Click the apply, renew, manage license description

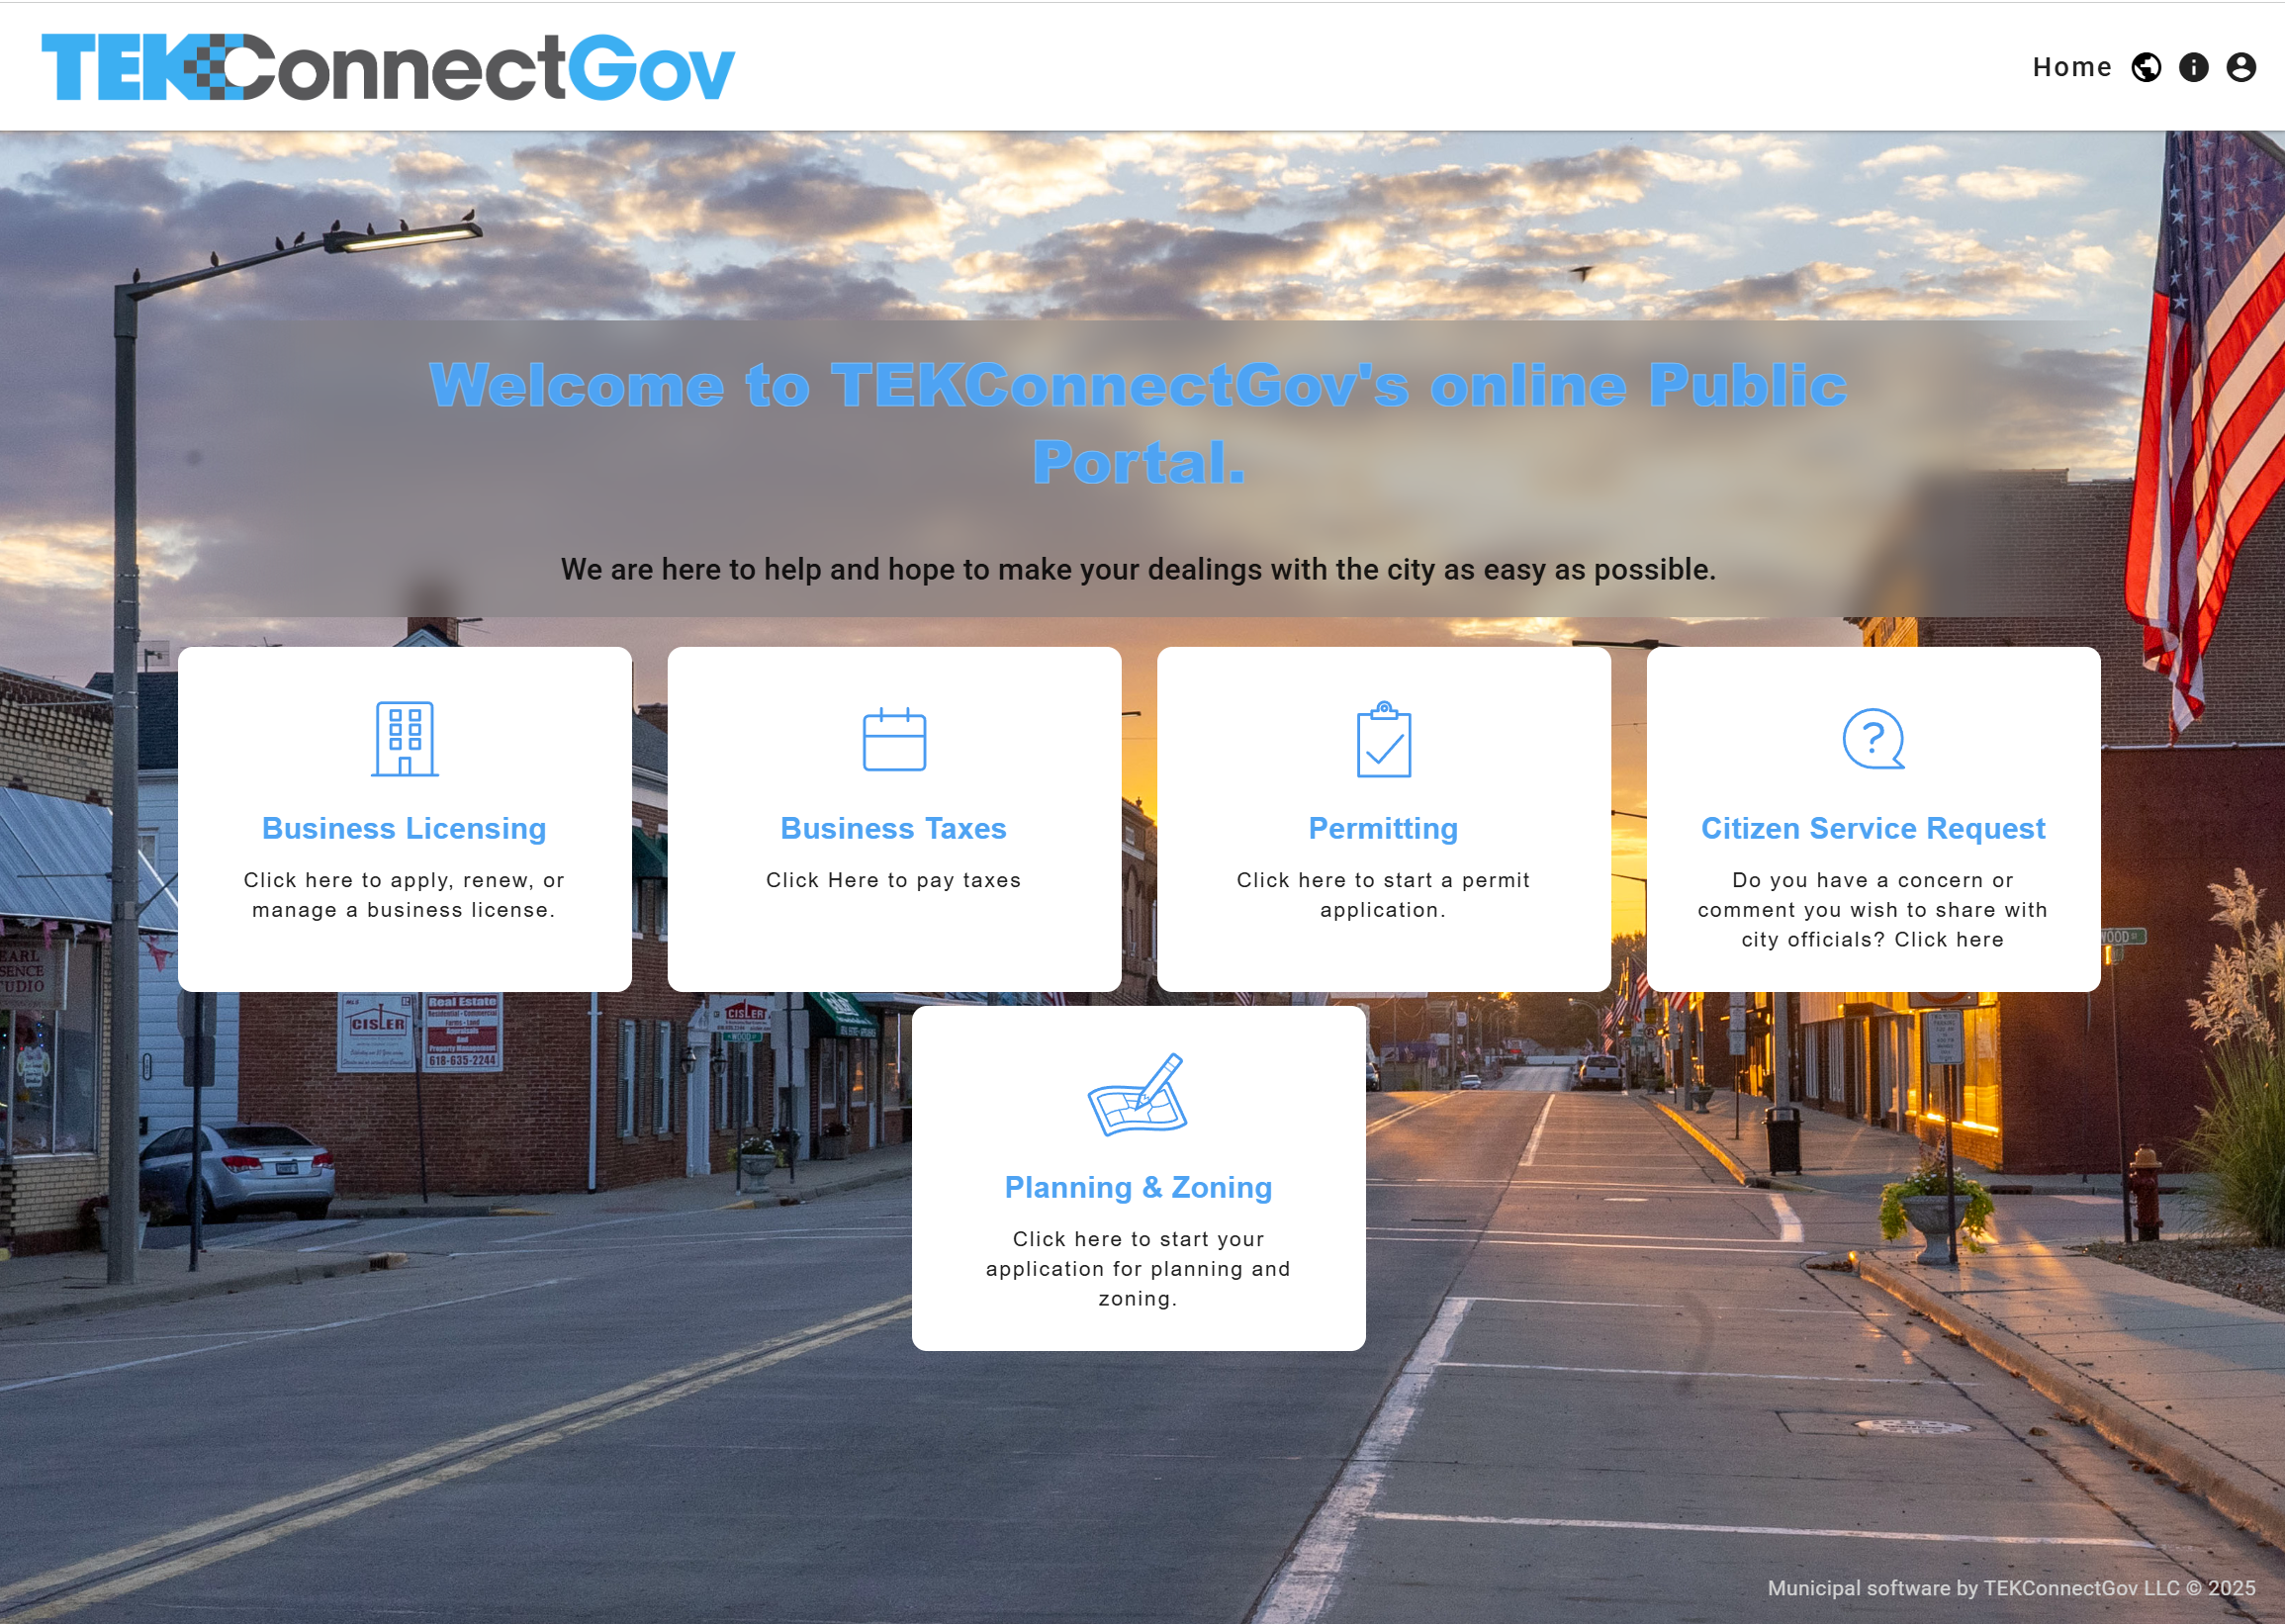(x=404, y=895)
